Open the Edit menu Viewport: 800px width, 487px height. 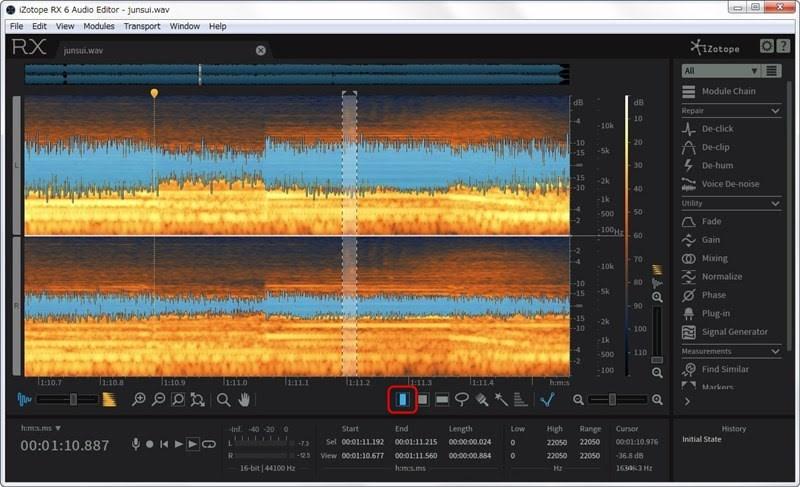pyautogui.click(x=39, y=26)
